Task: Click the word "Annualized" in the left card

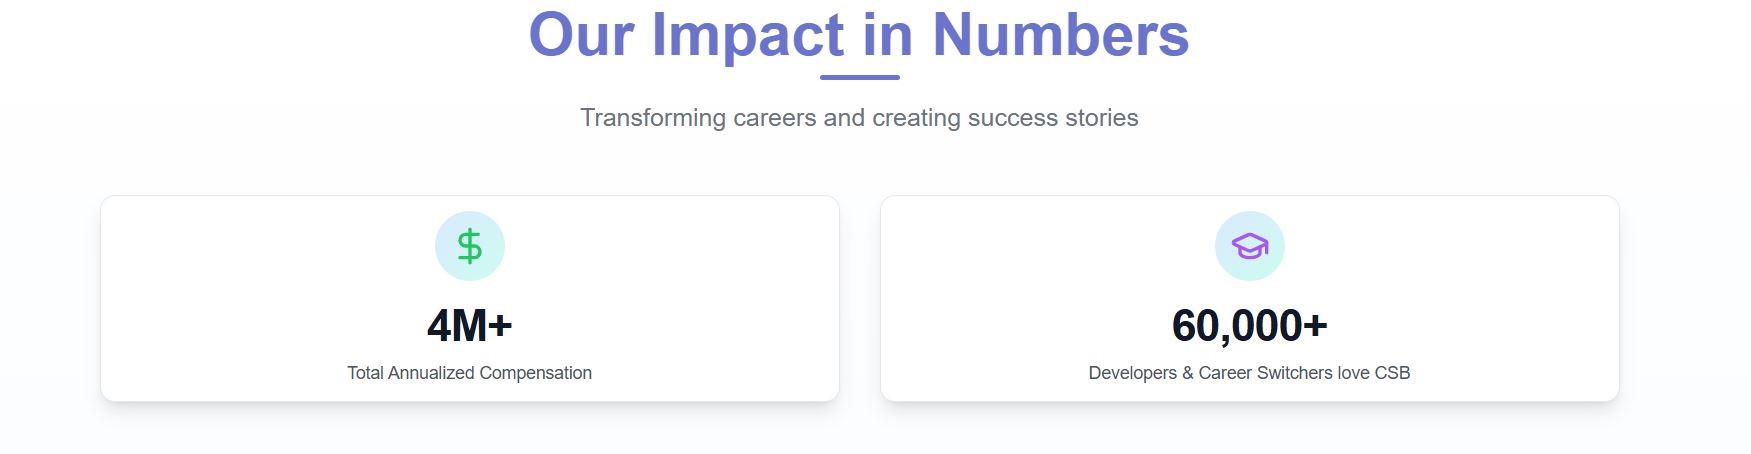Action: click(x=431, y=373)
